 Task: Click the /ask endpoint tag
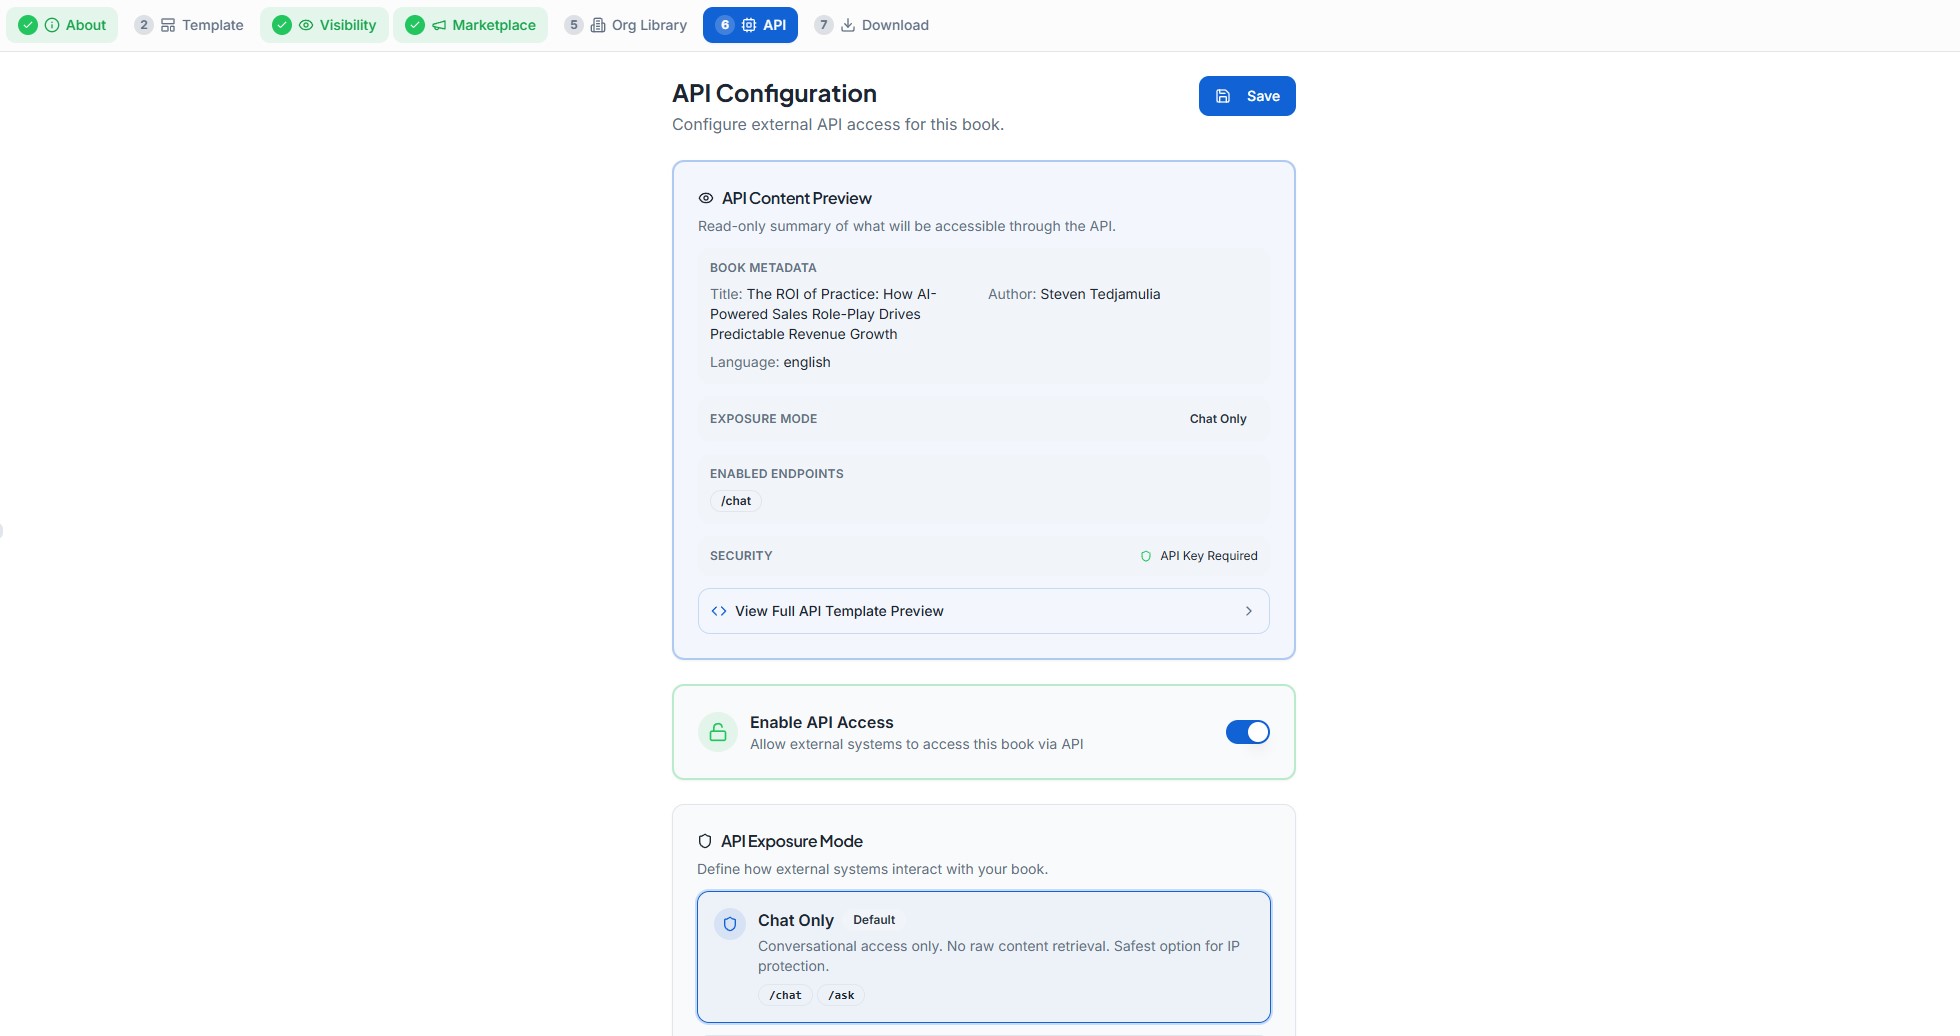pyautogui.click(x=841, y=995)
